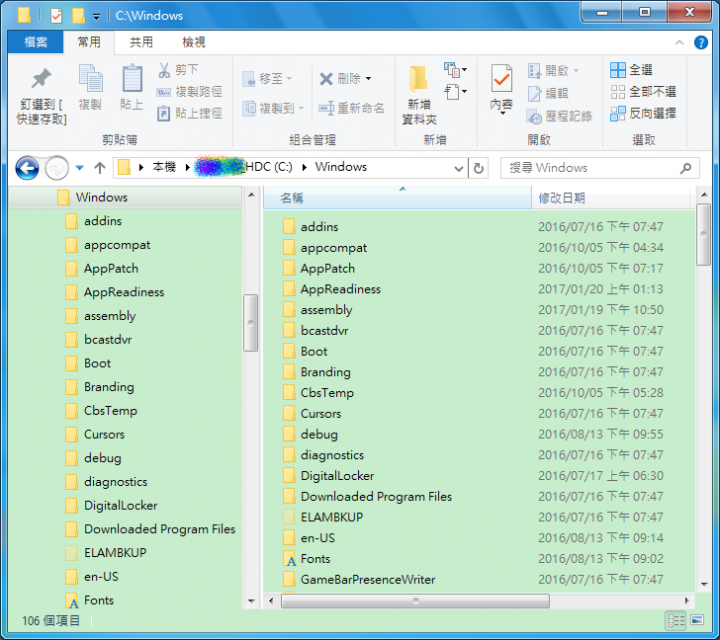Expand the address bar history dropdown

click(x=458, y=168)
